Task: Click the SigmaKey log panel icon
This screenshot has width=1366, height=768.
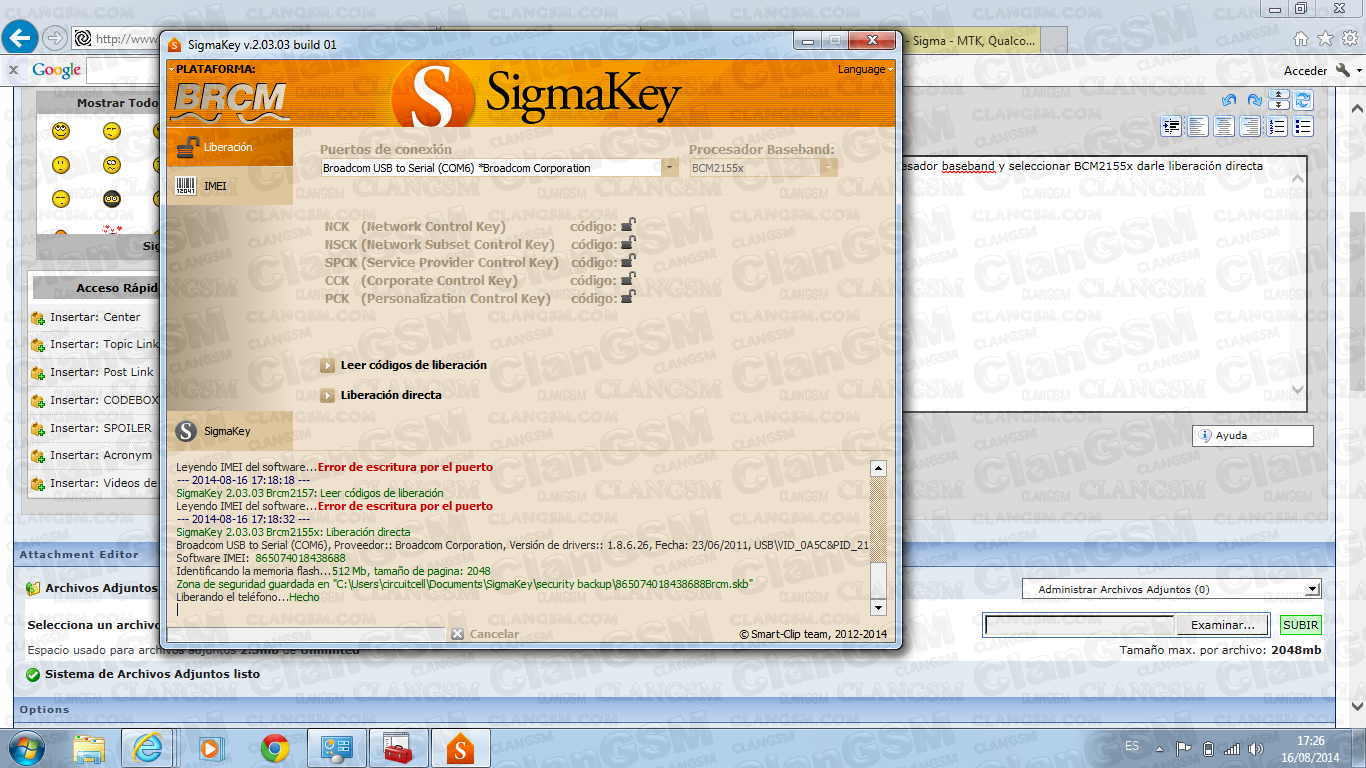Action: click(184, 433)
